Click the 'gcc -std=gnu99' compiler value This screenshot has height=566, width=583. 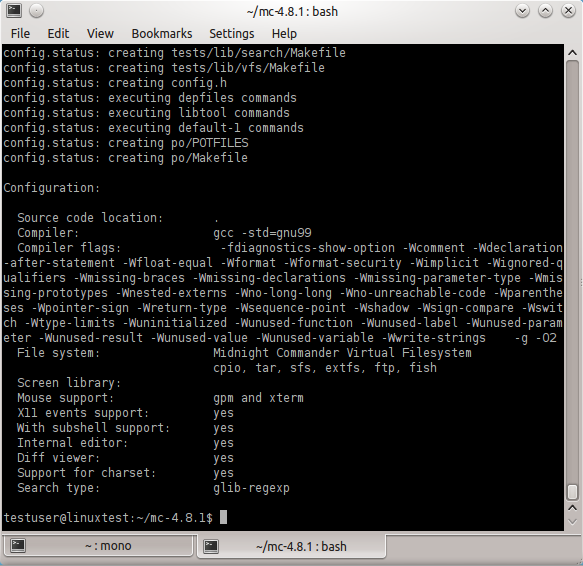(x=262, y=233)
